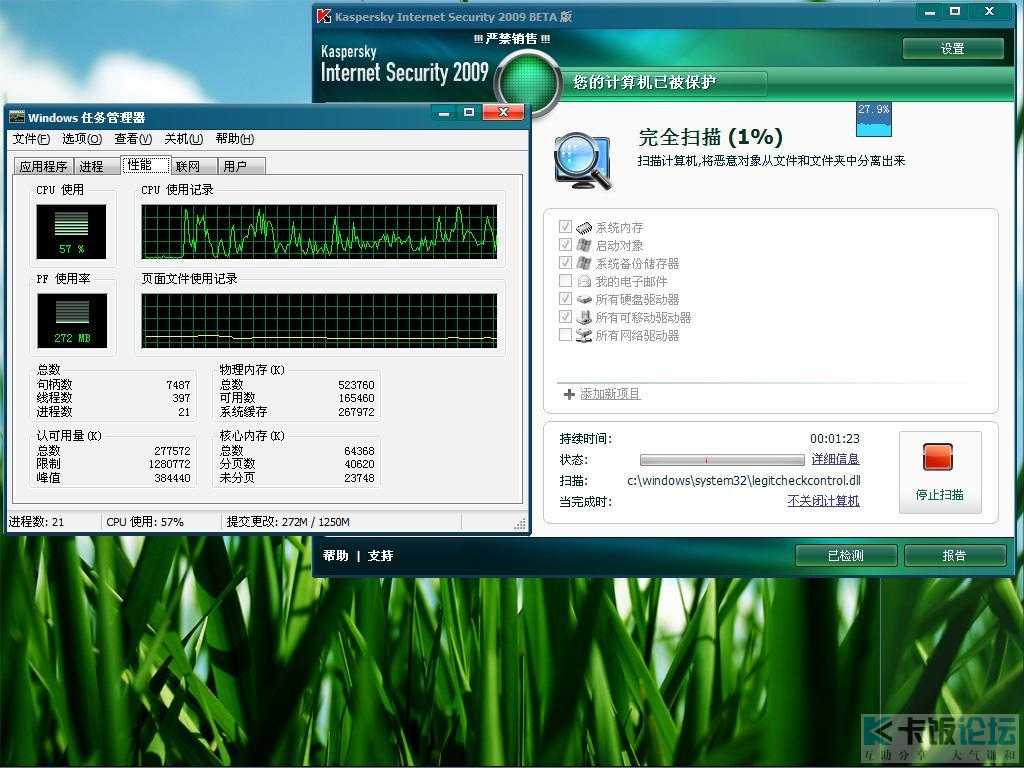Click the red stop scan square icon

click(x=938, y=456)
